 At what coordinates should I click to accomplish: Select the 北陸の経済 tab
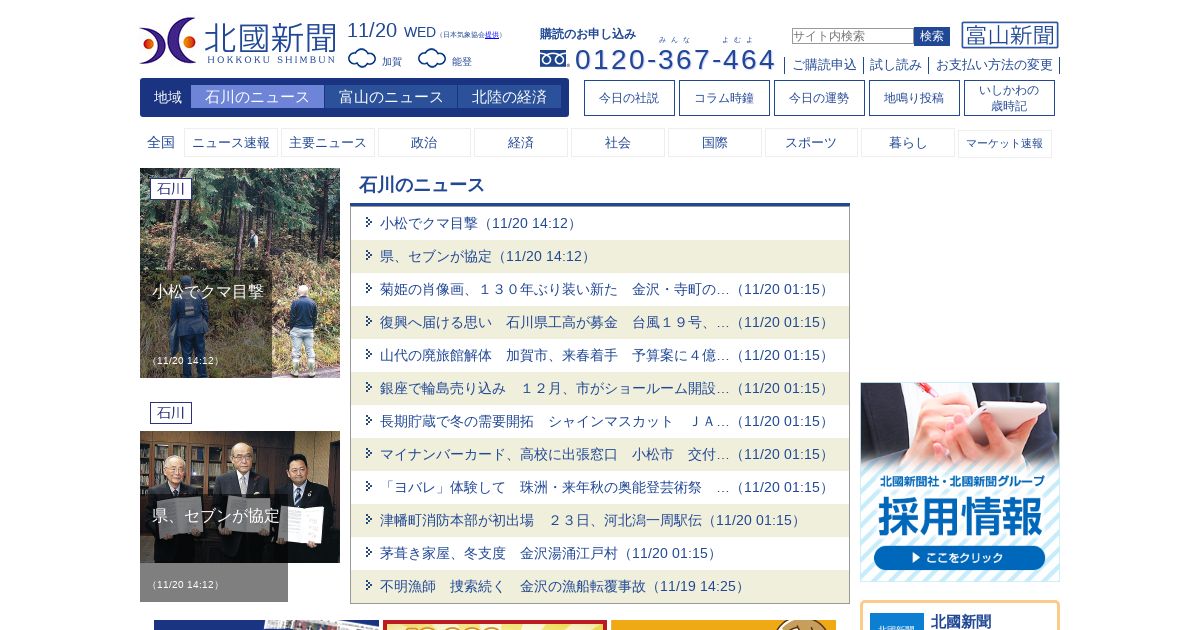coord(510,97)
